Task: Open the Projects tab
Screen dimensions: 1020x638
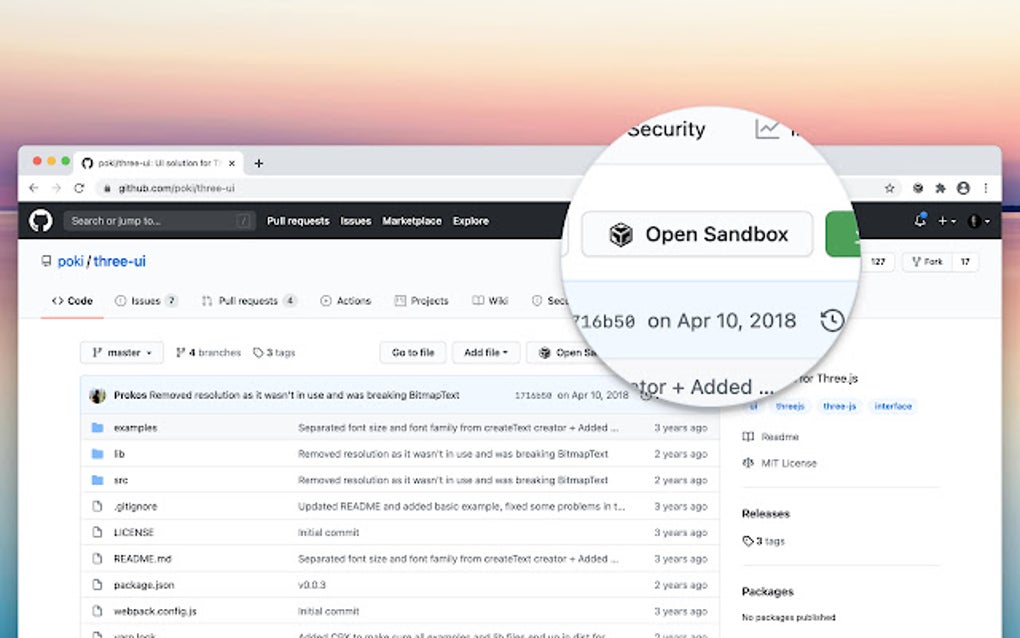Action: [422, 300]
